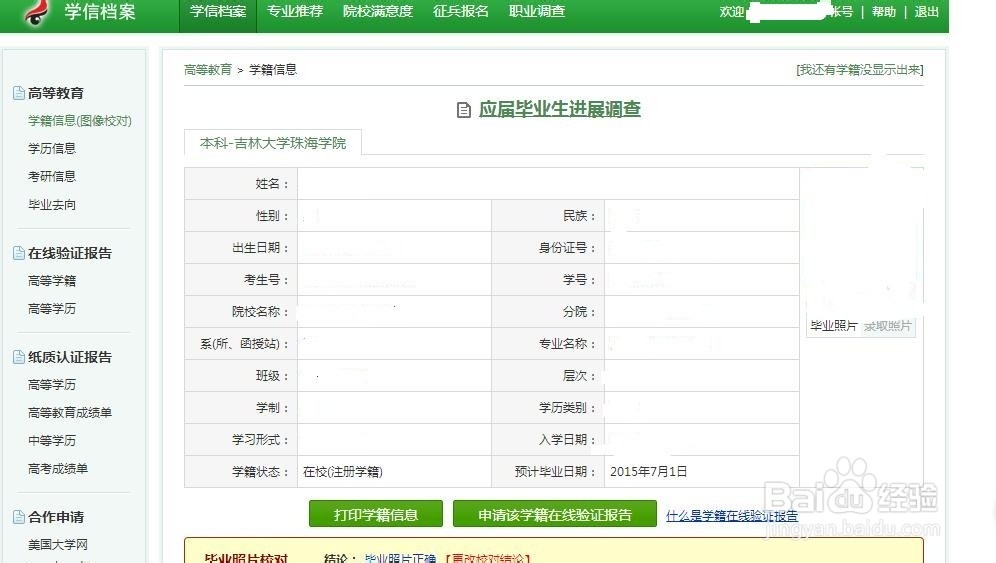Image resolution: width=996 pixels, height=563 pixels.
Task: Open 考研信息 in the sidebar
Action: click(x=52, y=177)
